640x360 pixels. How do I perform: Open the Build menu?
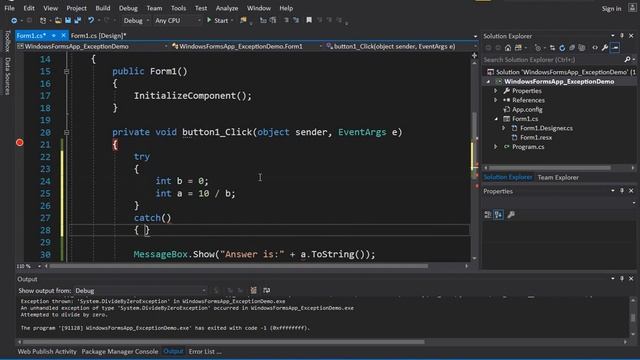pyautogui.click(x=103, y=8)
